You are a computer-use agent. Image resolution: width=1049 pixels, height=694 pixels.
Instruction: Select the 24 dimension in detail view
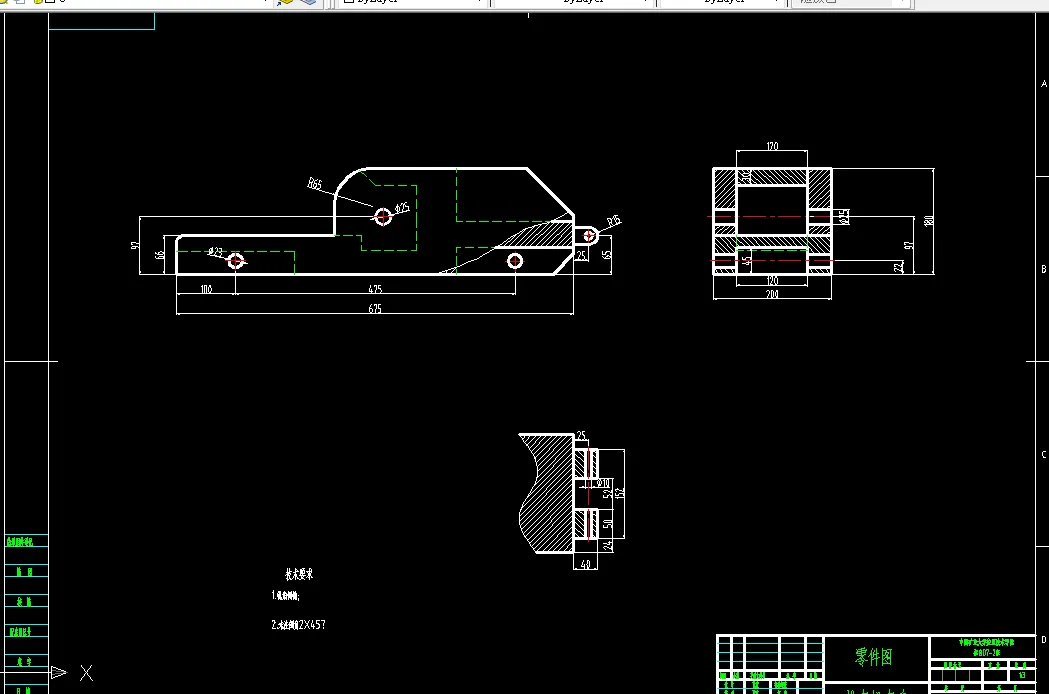pyautogui.click(x=607, y=546)
